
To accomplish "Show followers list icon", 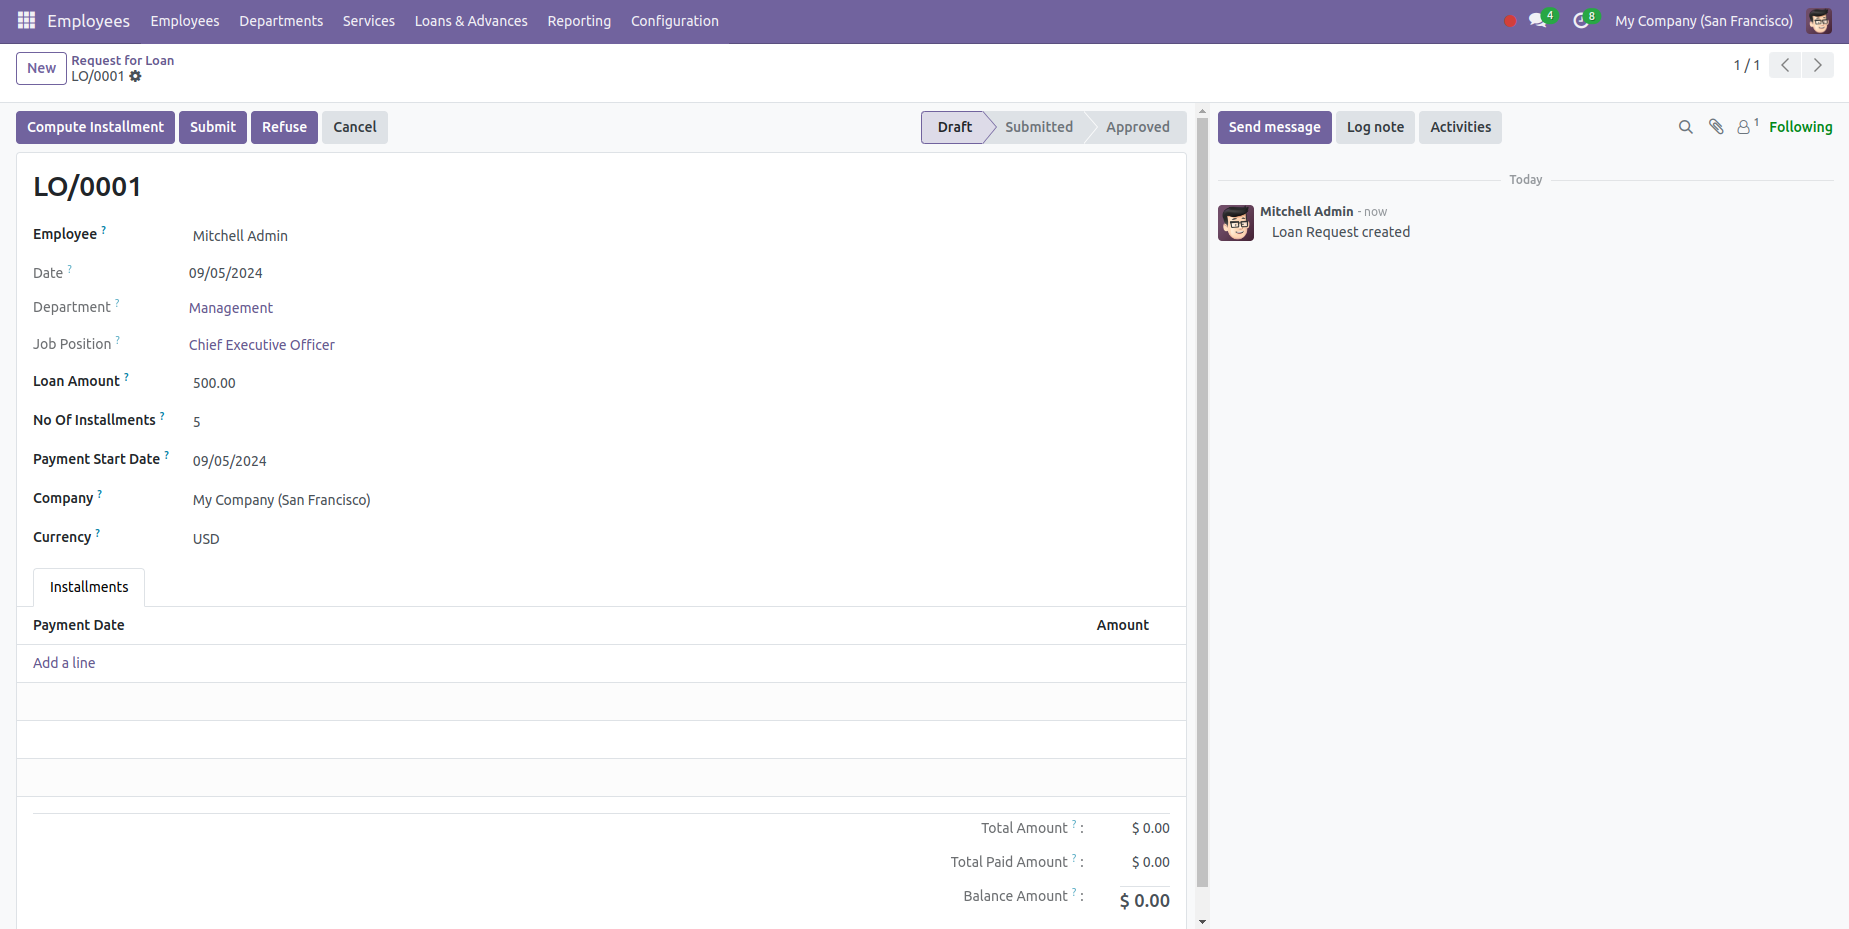I will [1744, 127].
